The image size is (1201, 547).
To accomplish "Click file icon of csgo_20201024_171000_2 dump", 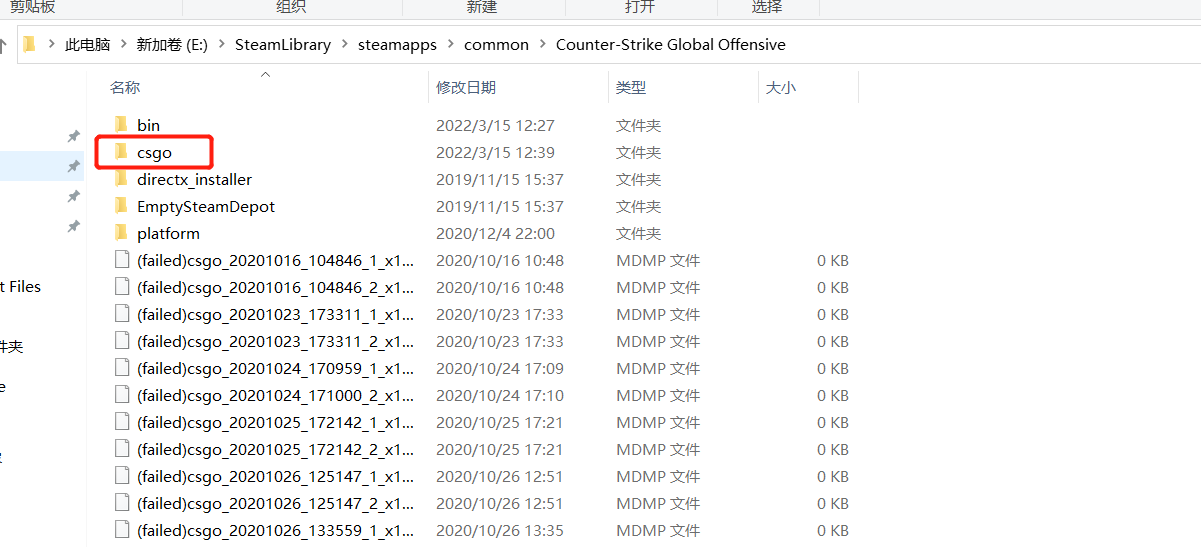I will tap(122, 395).
